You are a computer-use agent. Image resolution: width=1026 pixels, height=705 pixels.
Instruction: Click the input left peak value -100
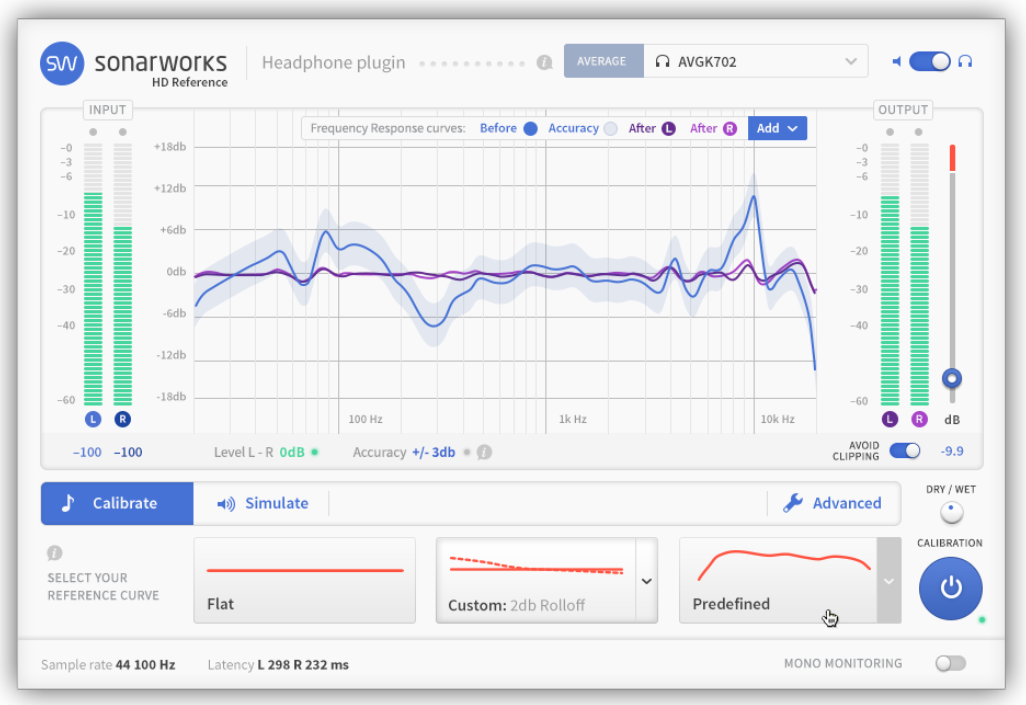click(x=87, y=452)
